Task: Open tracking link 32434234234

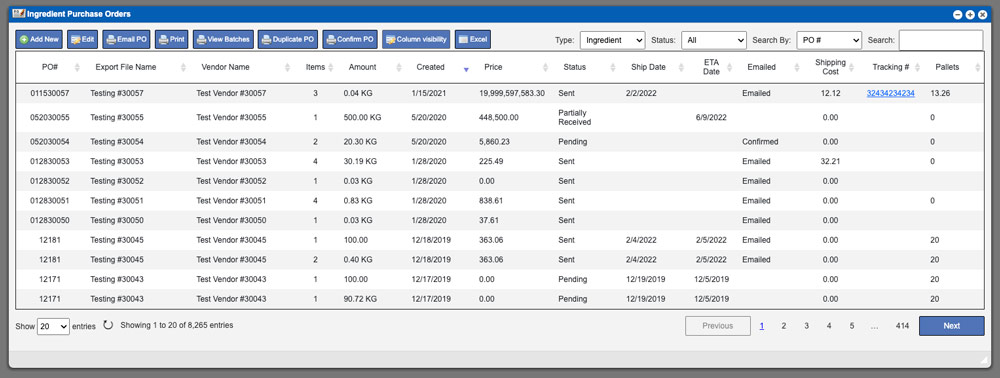Action: tap(890, 93)
